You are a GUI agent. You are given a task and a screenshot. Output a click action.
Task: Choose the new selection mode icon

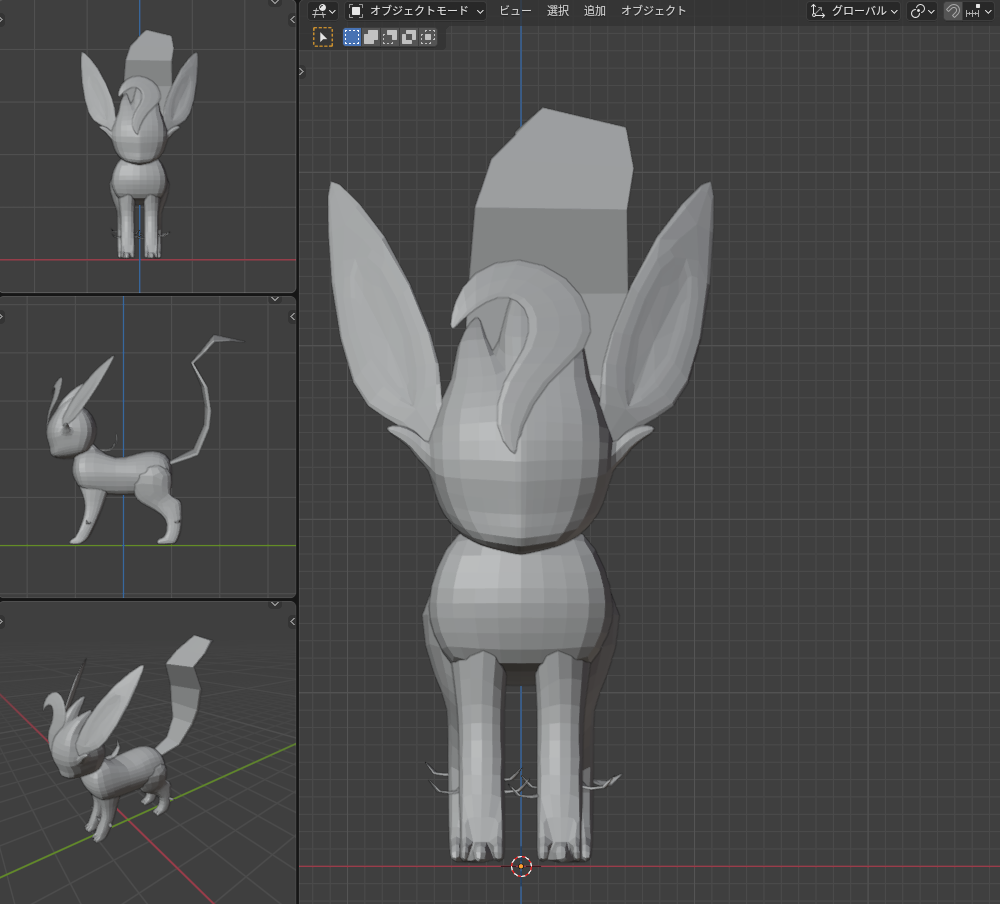[352, 37]
